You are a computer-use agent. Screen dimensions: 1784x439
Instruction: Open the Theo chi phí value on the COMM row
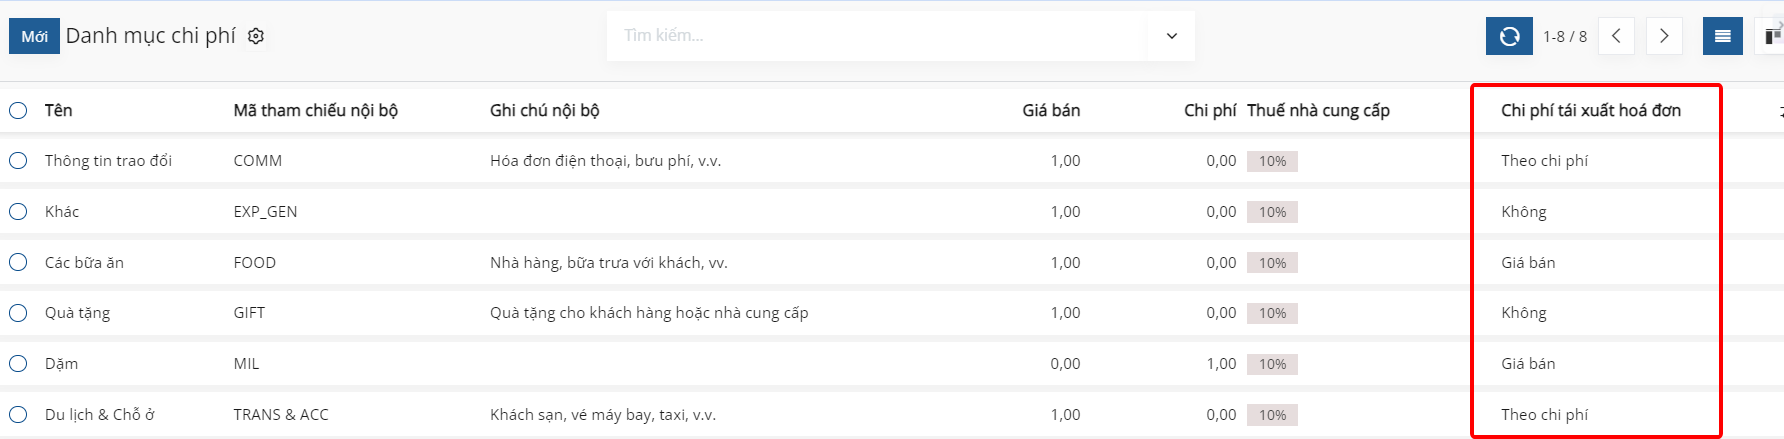click(1544, 161)
